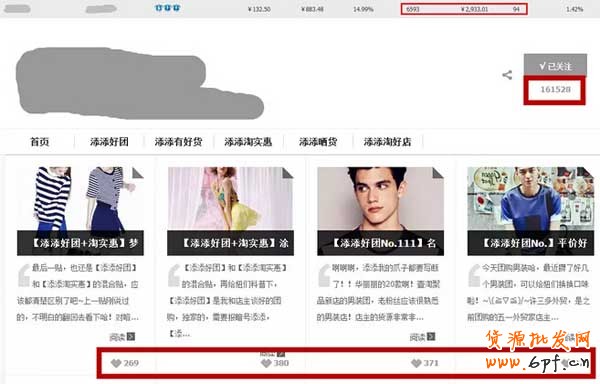Viewport: 600px width, 384px height.
Task: Click 阅读 link under the first post
Action: [x=122, y=337]
